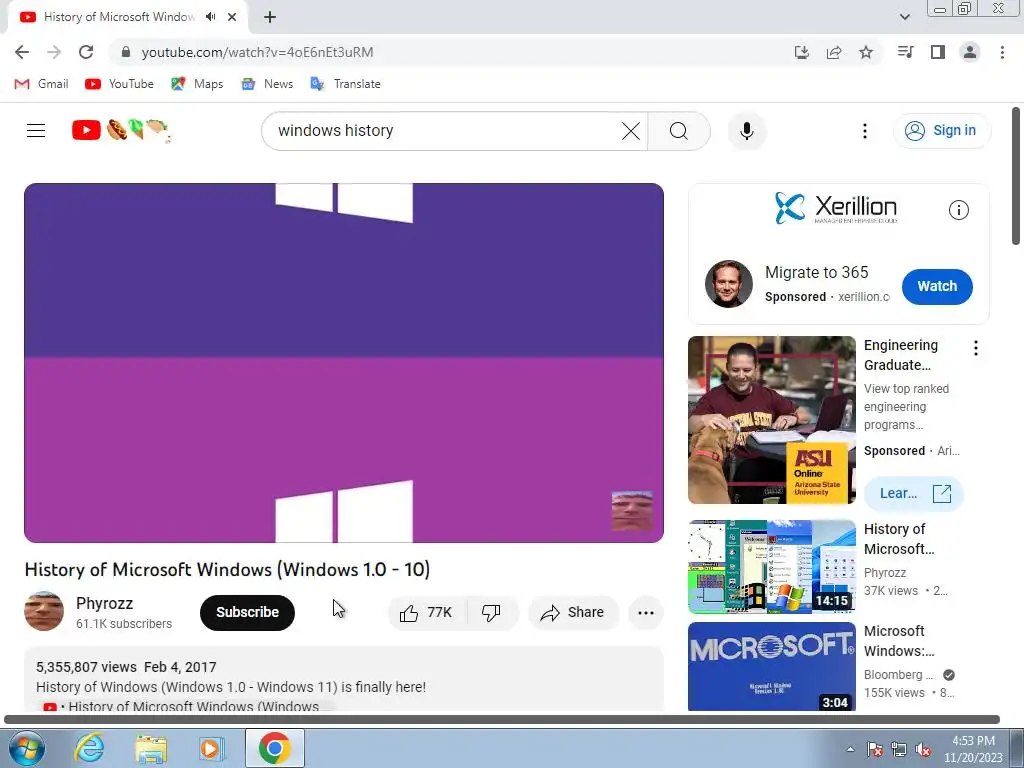Share the video
The width and height of the screenshot is (1024, 768).
tap(572, 613)
